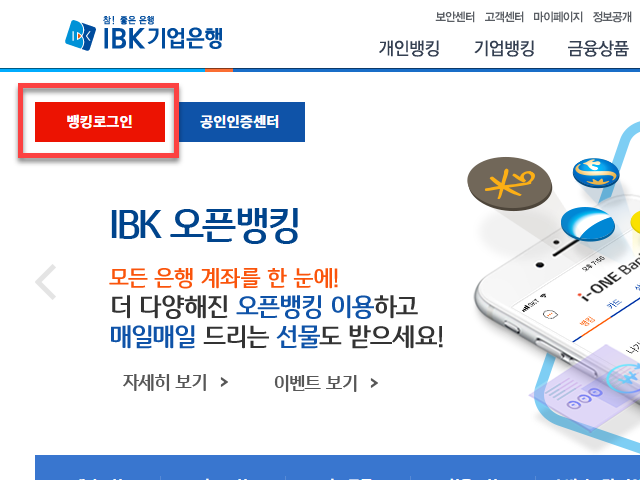Open the 공인인증센터 button
Image resolution: width=640 pixels, height=480 pixels.
pyautogui.click(x=241, y=122)
